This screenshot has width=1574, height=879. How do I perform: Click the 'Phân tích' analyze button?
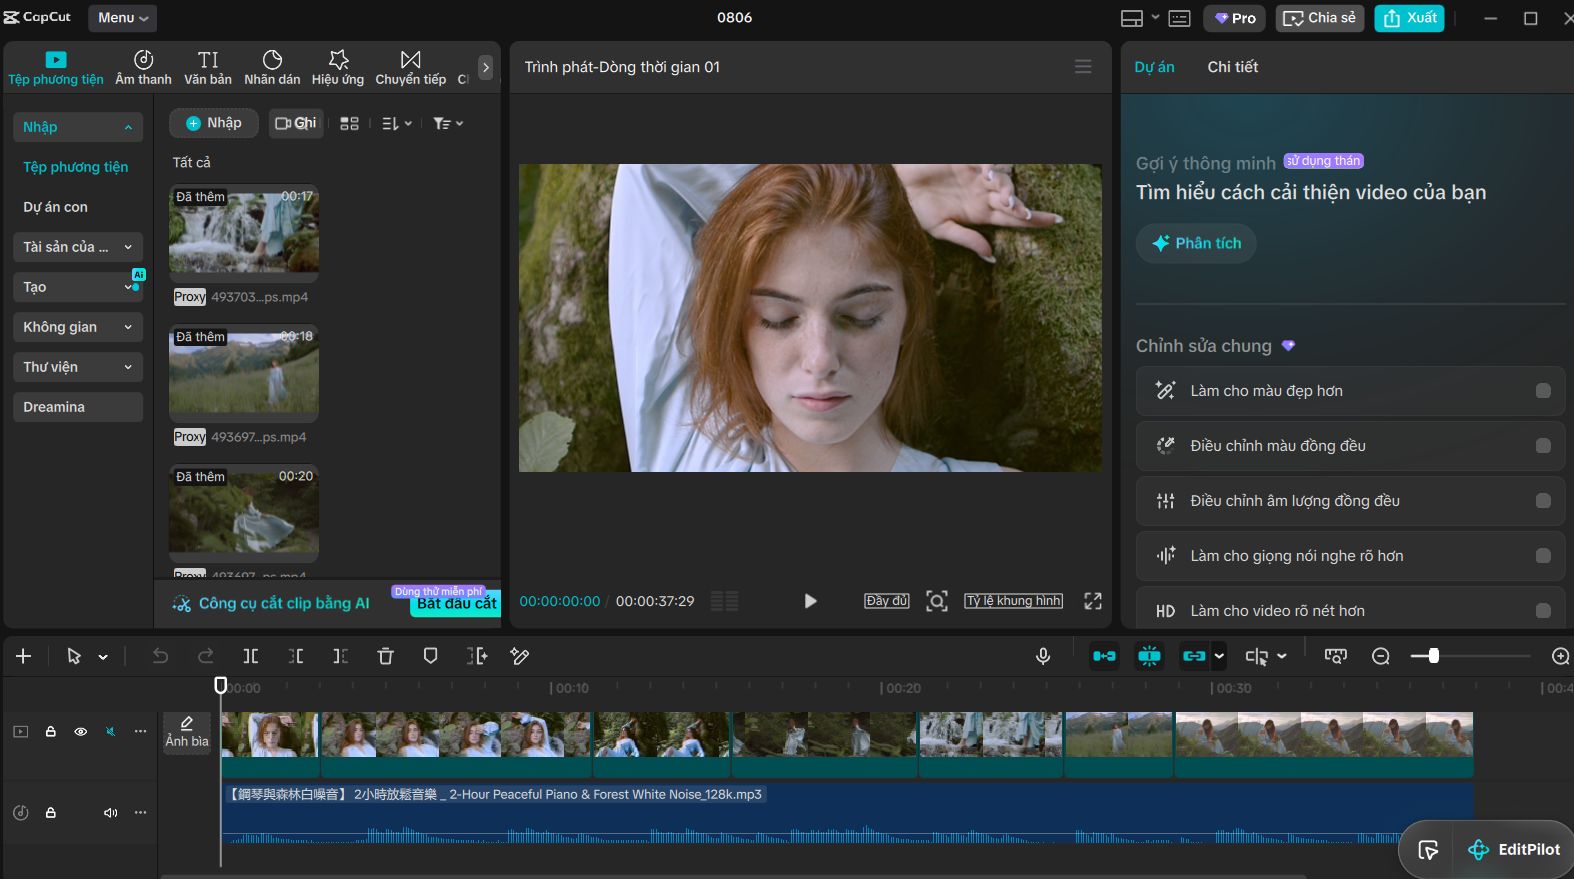pos(1196,243)
